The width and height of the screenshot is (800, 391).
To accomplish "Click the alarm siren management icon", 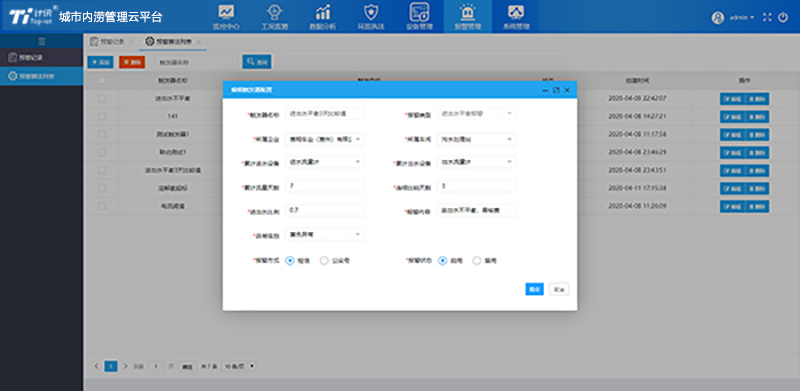I will [x=467, y=12].
